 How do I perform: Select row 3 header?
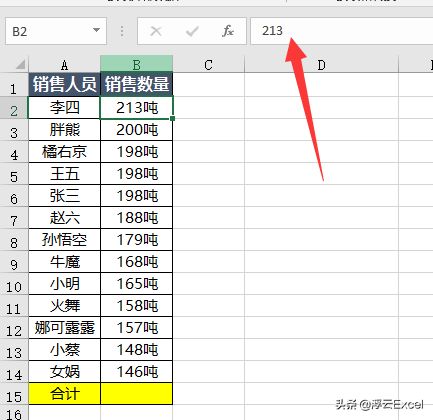[x=14, y=130]
